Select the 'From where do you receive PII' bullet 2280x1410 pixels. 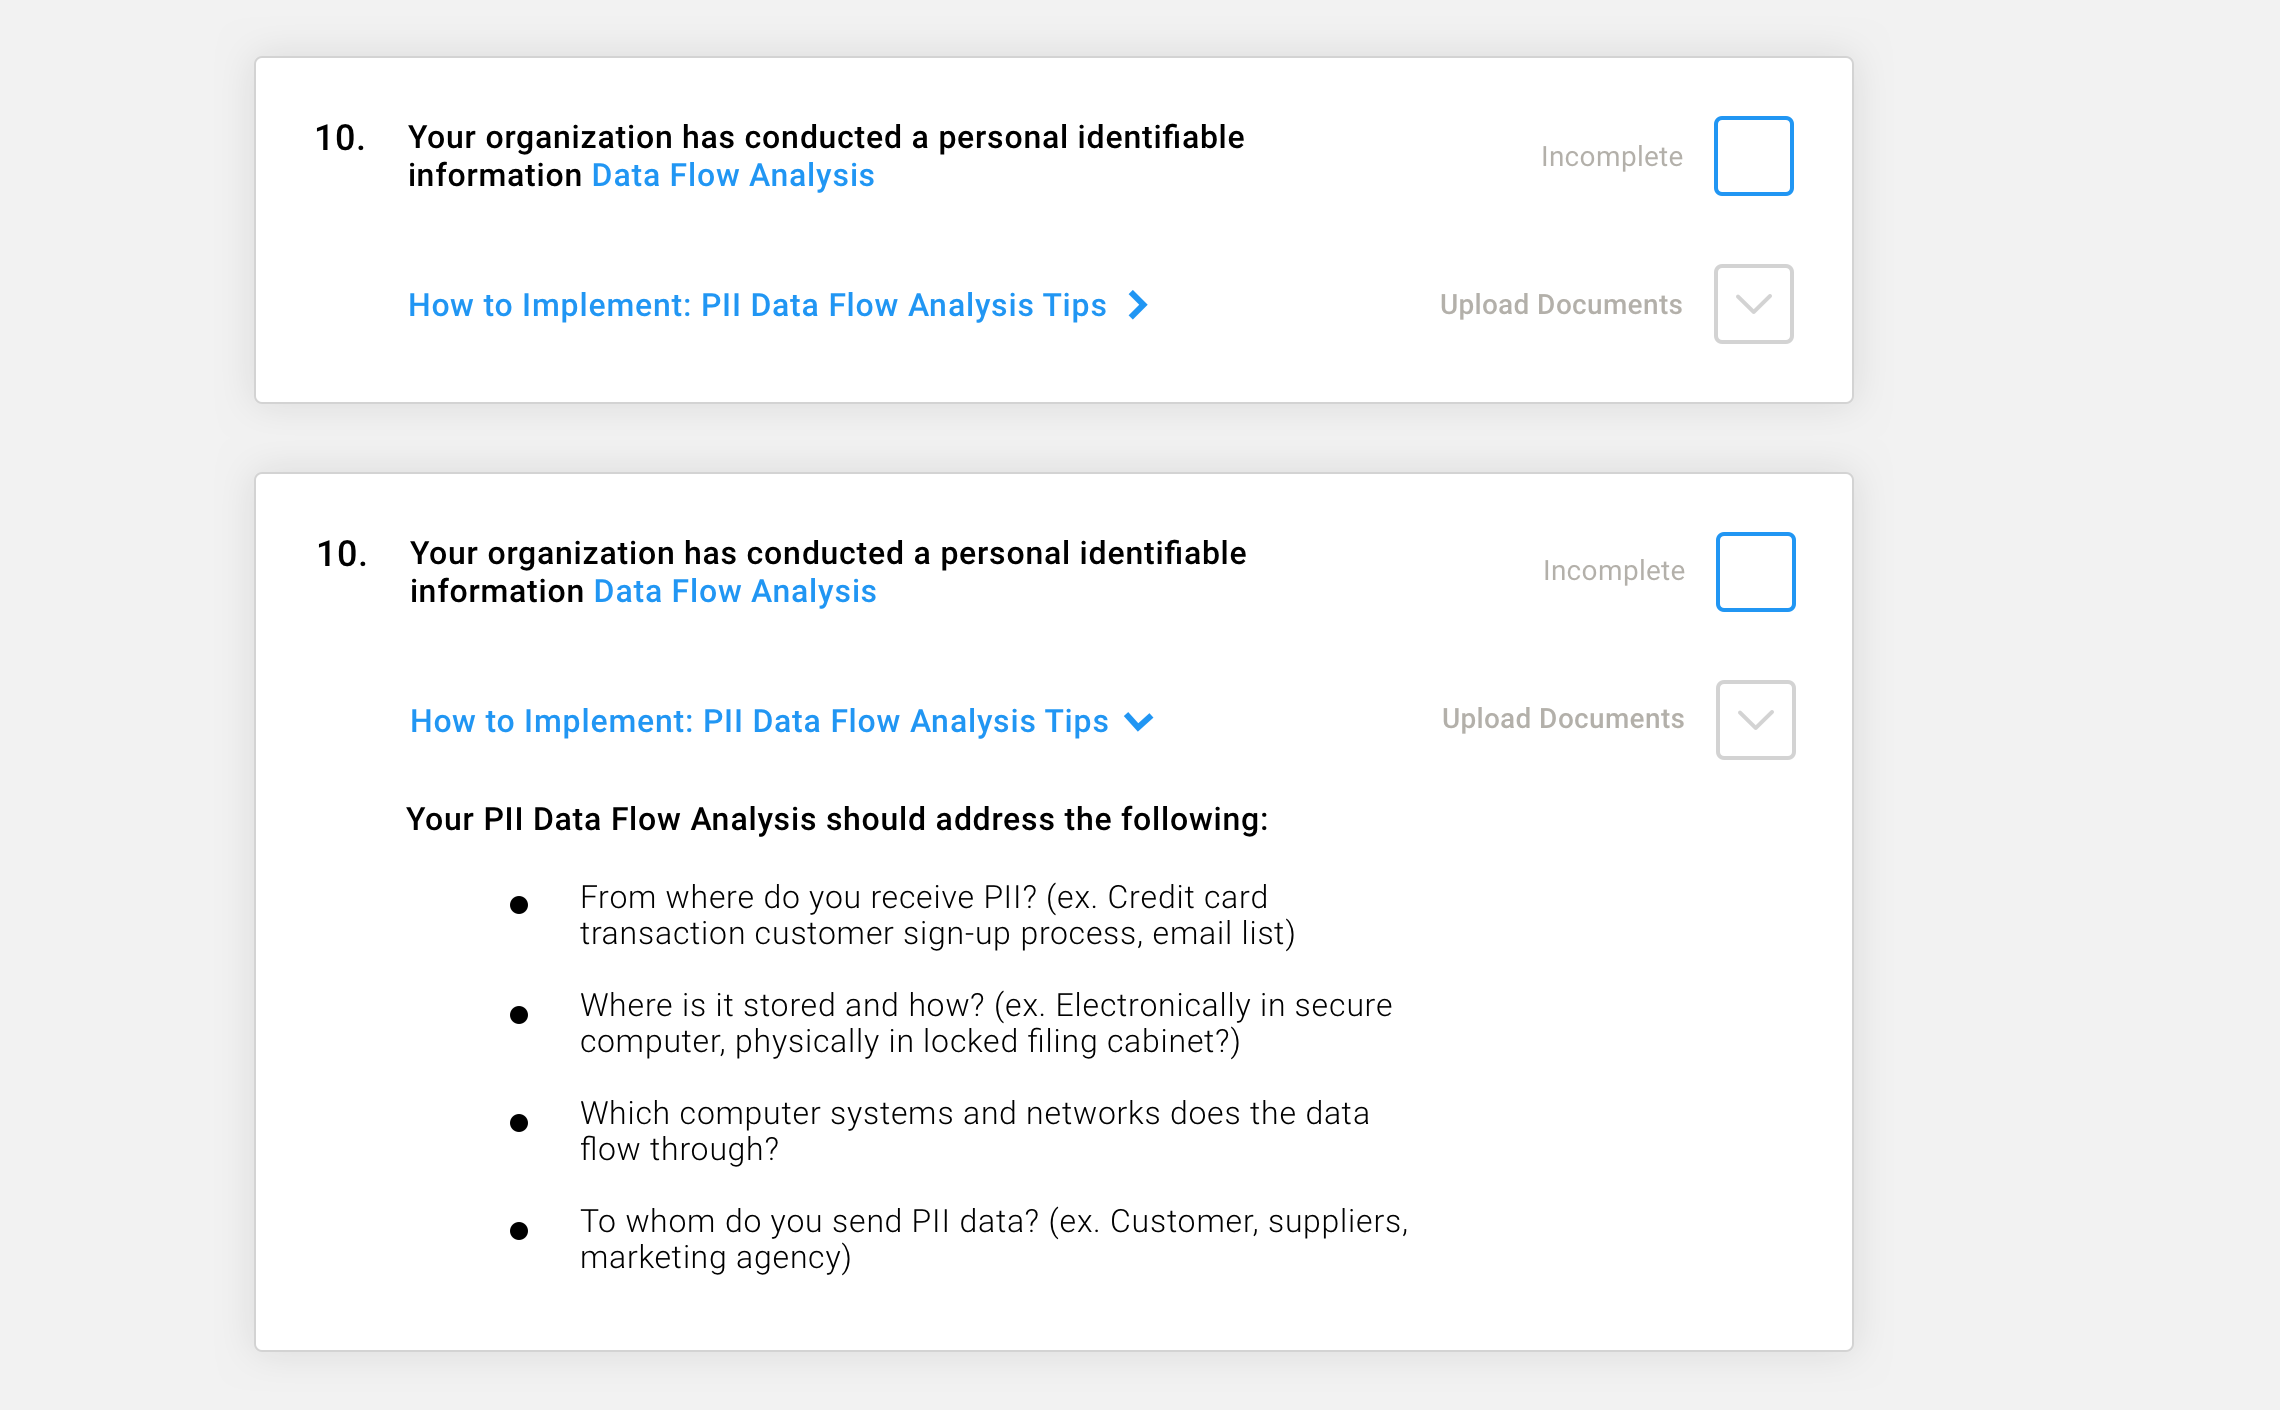tap(937, 915)
